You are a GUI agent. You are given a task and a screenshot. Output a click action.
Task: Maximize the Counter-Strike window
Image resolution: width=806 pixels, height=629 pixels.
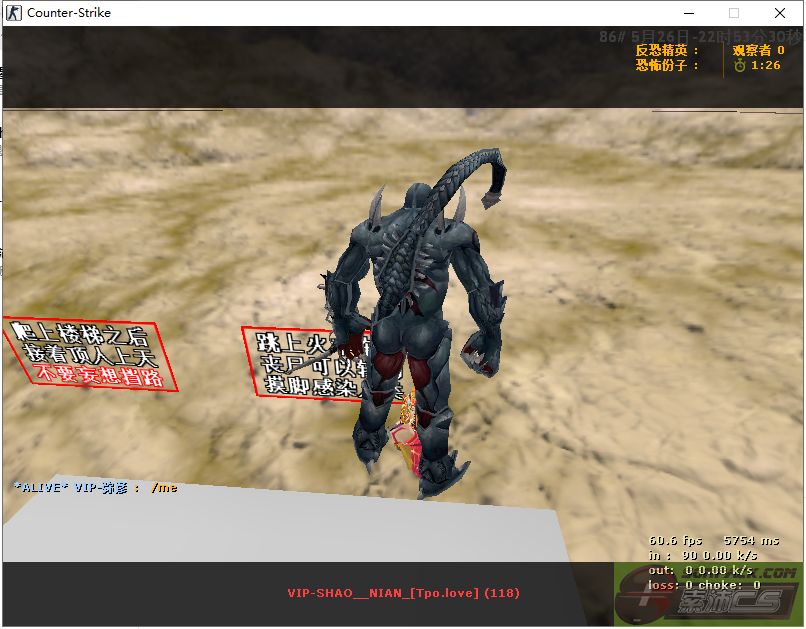point(734,13)
